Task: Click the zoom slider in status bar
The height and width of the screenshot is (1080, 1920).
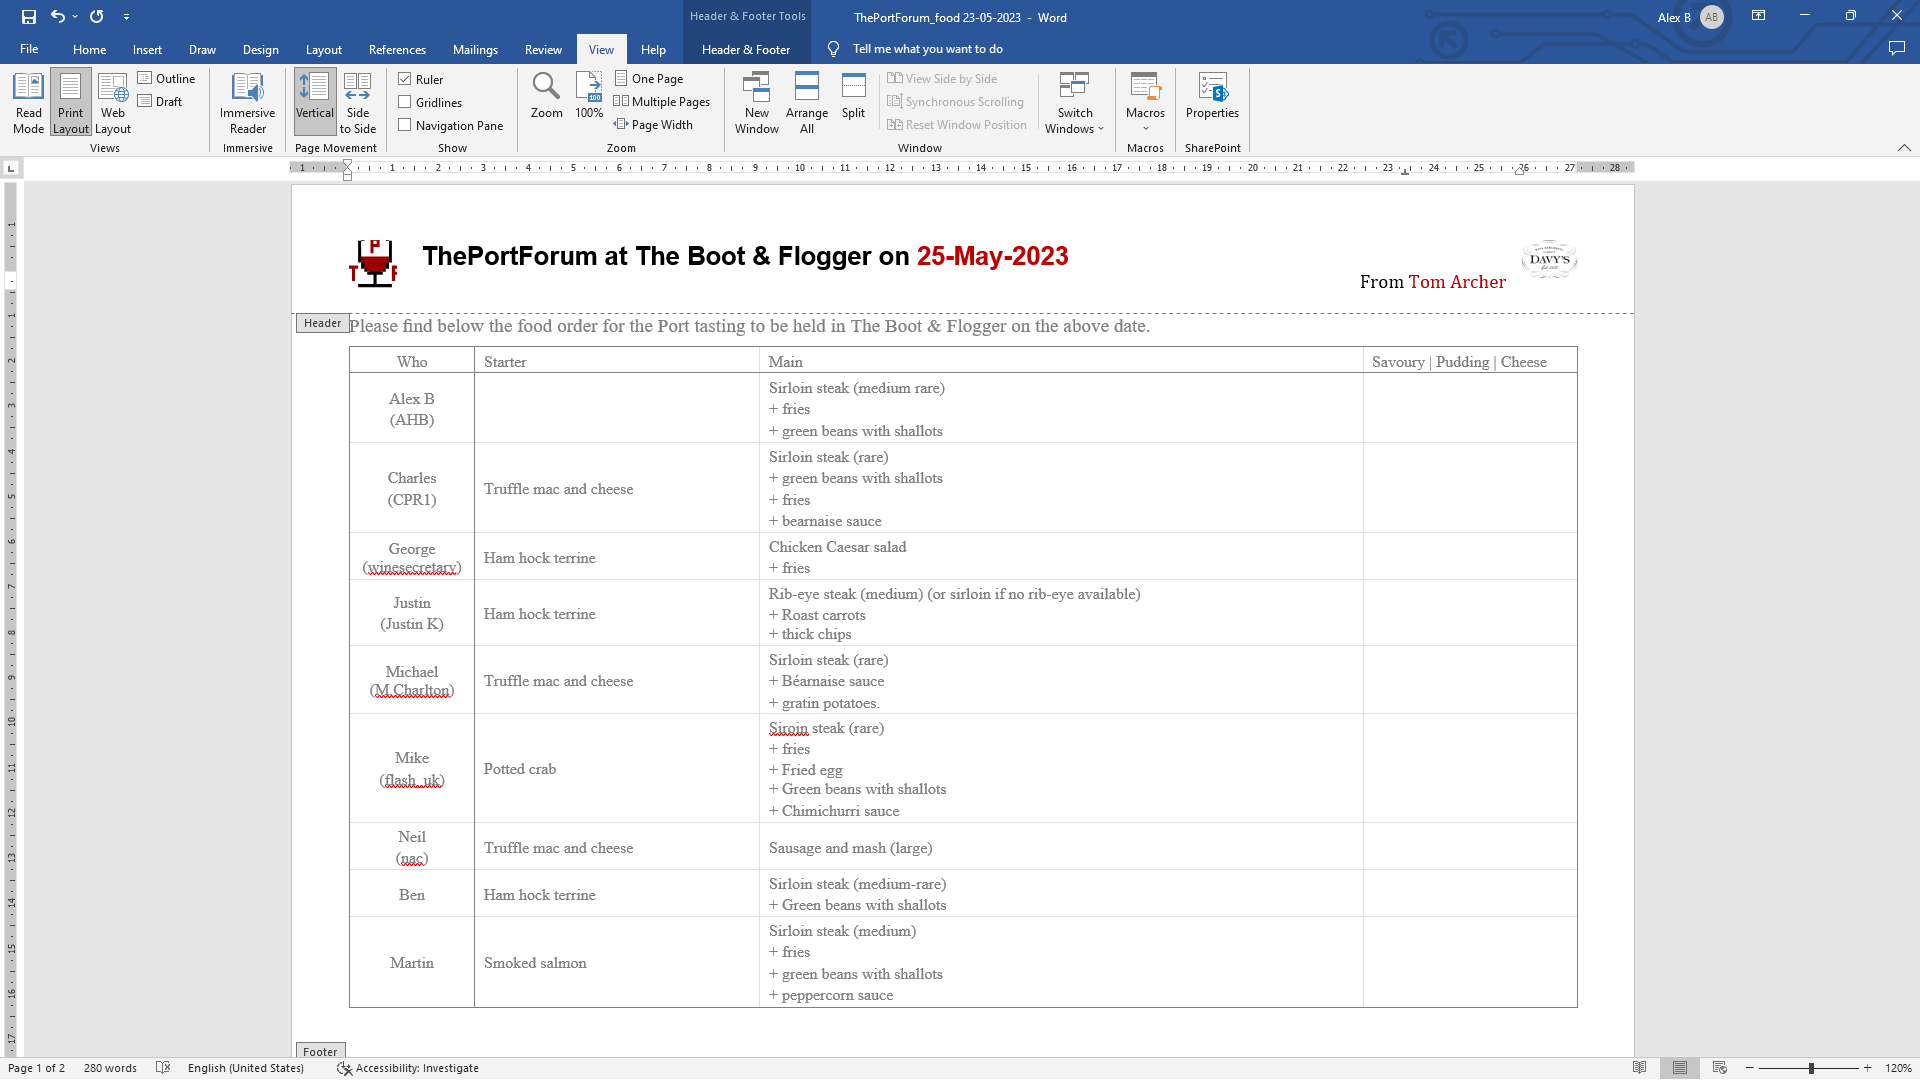Action: tap(1811, 1068)
